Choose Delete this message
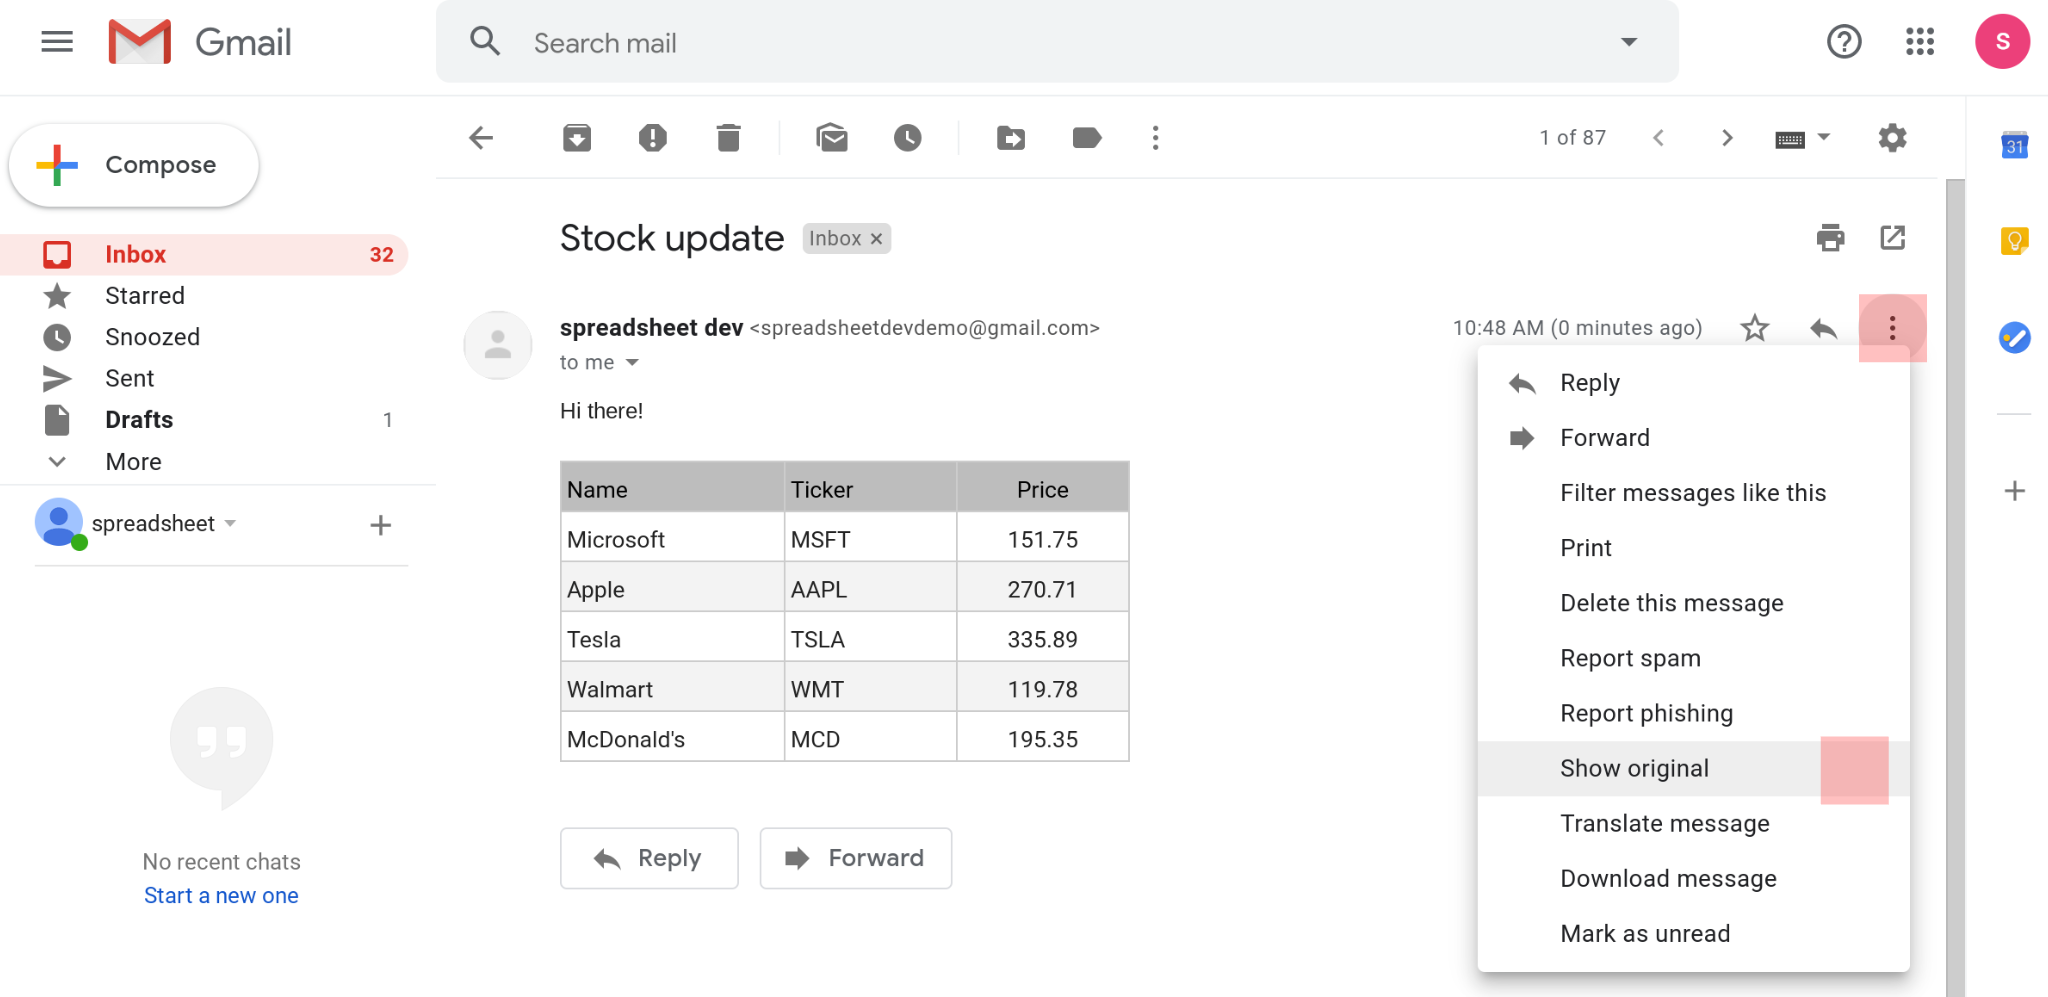 click(1693, 603)
